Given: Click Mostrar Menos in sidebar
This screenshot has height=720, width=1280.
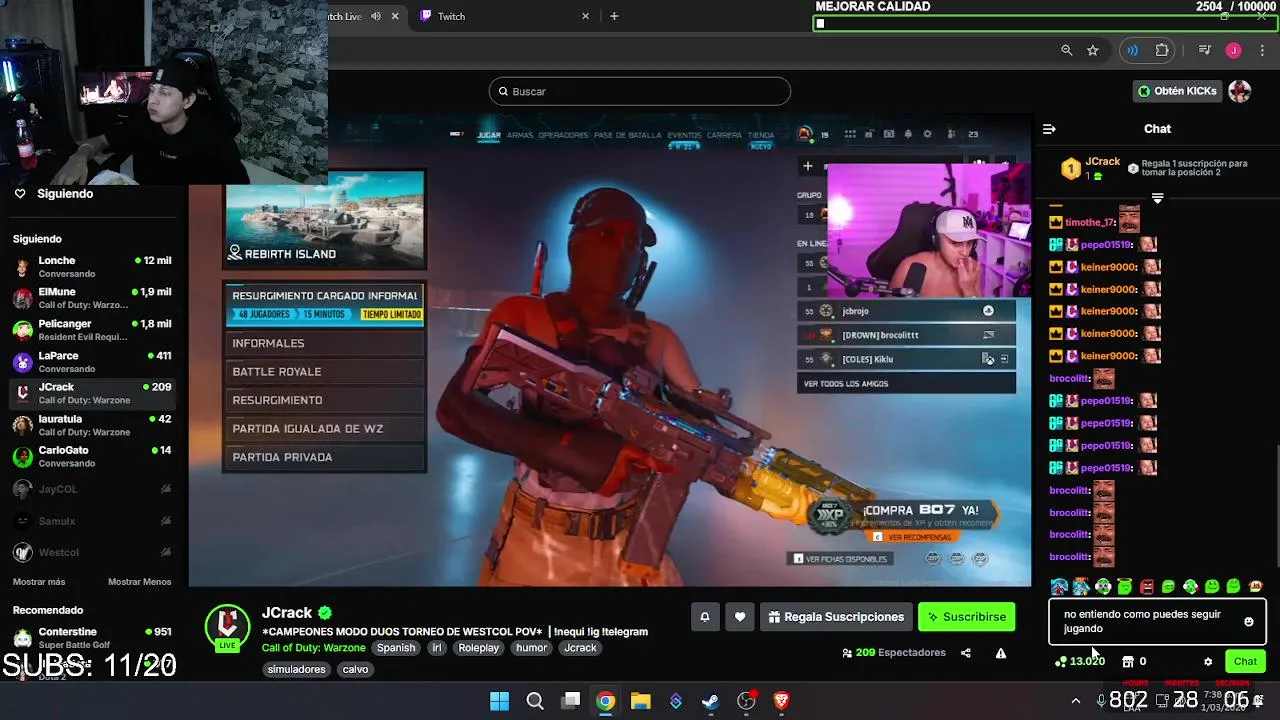Looking at the screenshot, I should pyautogui.click(x=139, y=582).
